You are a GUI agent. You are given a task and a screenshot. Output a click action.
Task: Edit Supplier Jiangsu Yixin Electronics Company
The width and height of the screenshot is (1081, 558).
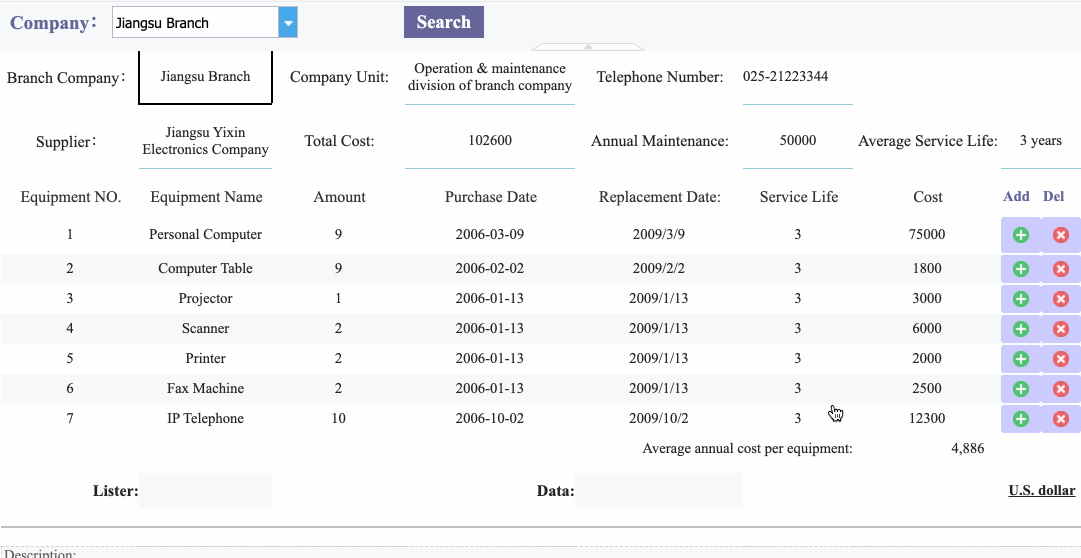[x=205, y=141]
